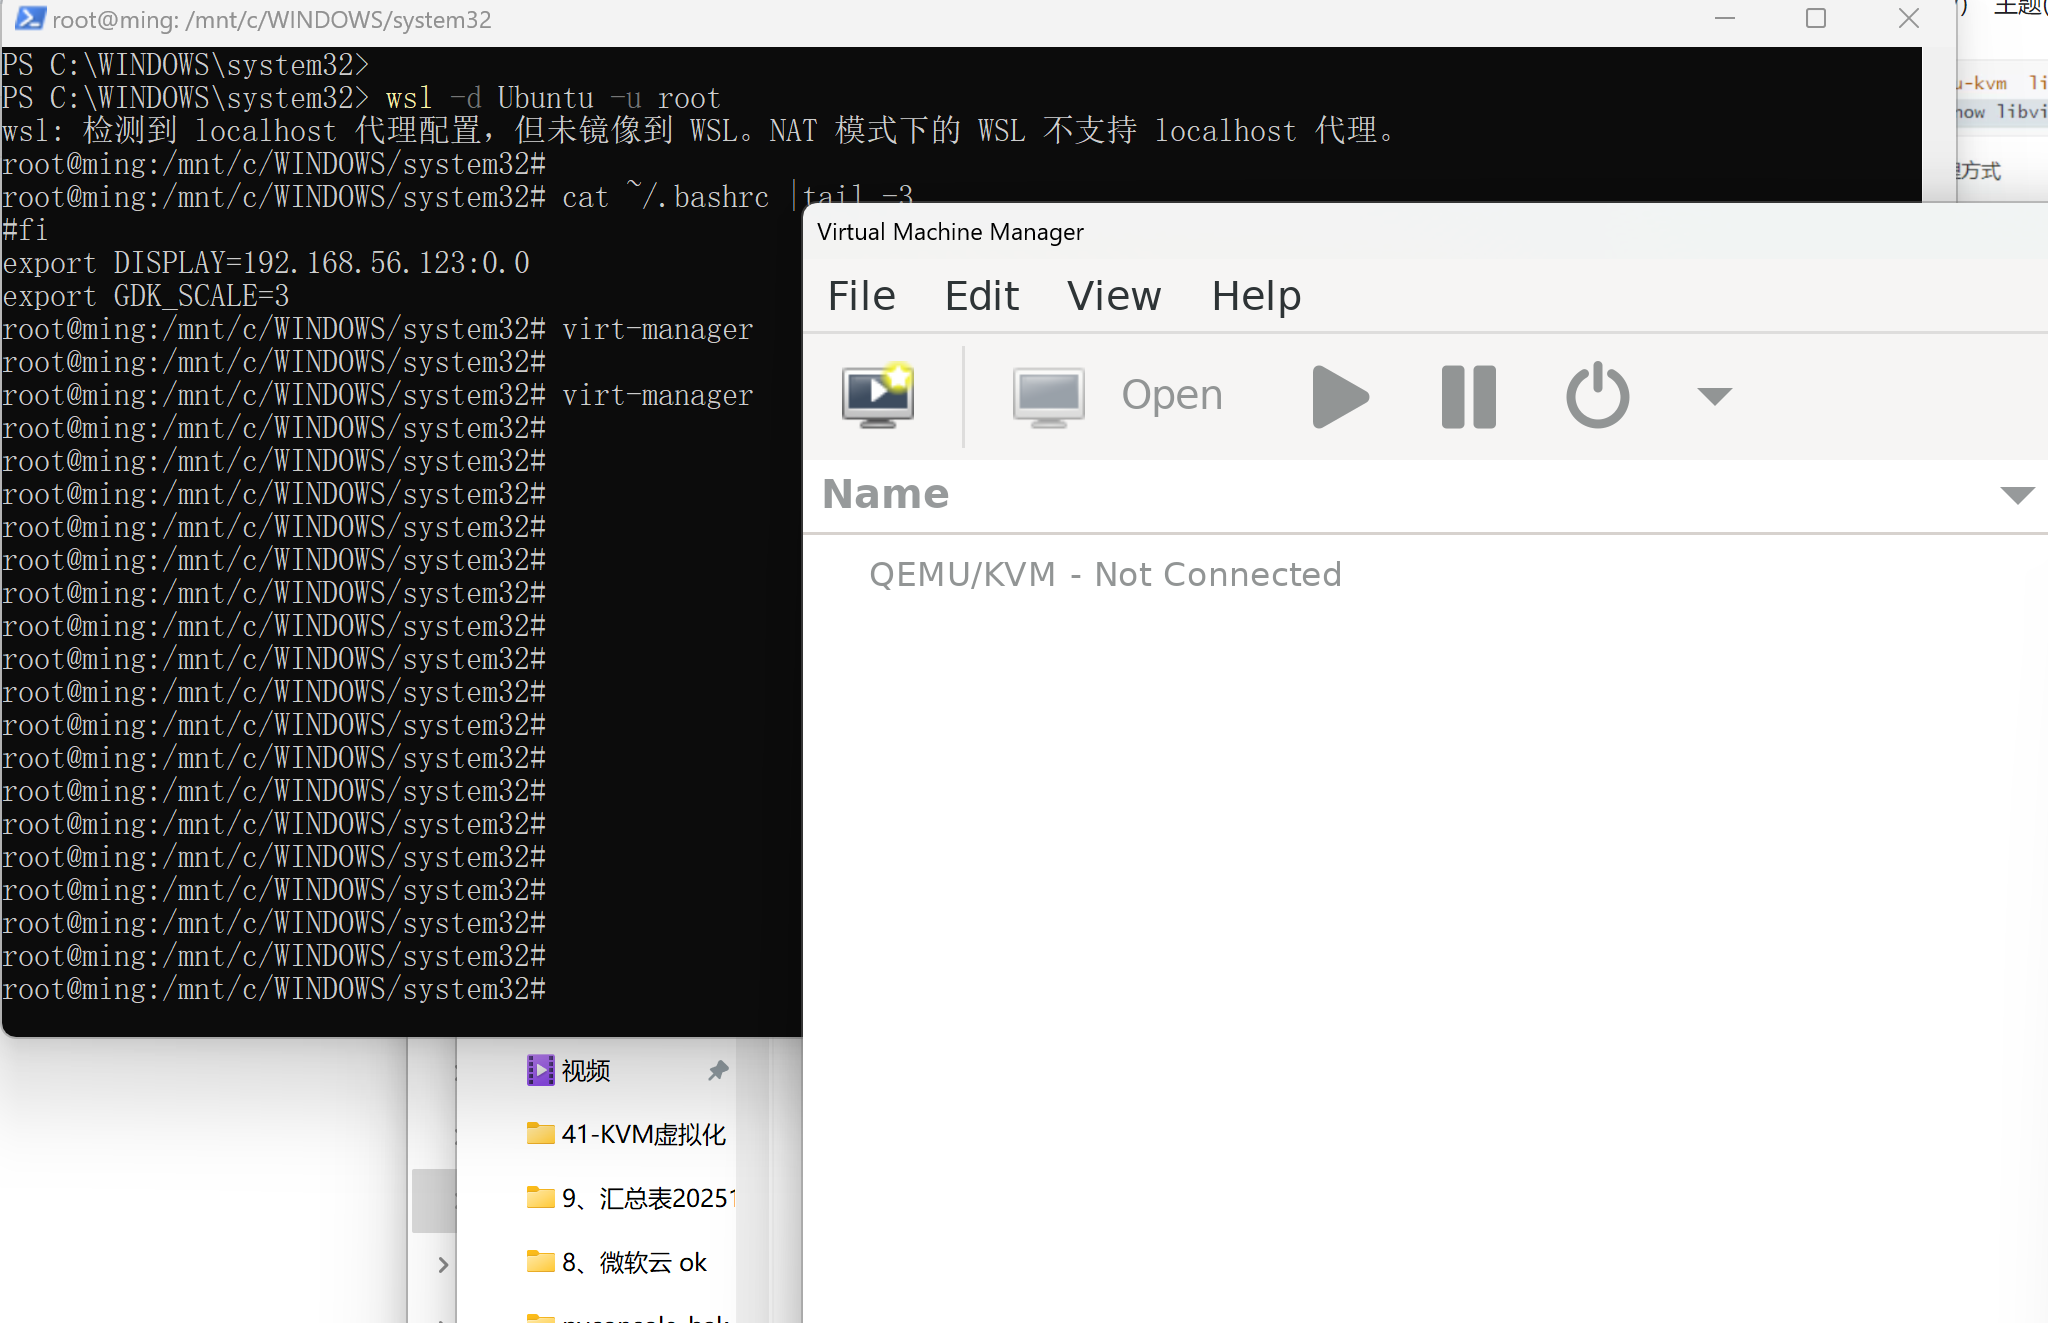Open the Edit menu
Screen dimensions: 2048x1323
tap(981, 296)
